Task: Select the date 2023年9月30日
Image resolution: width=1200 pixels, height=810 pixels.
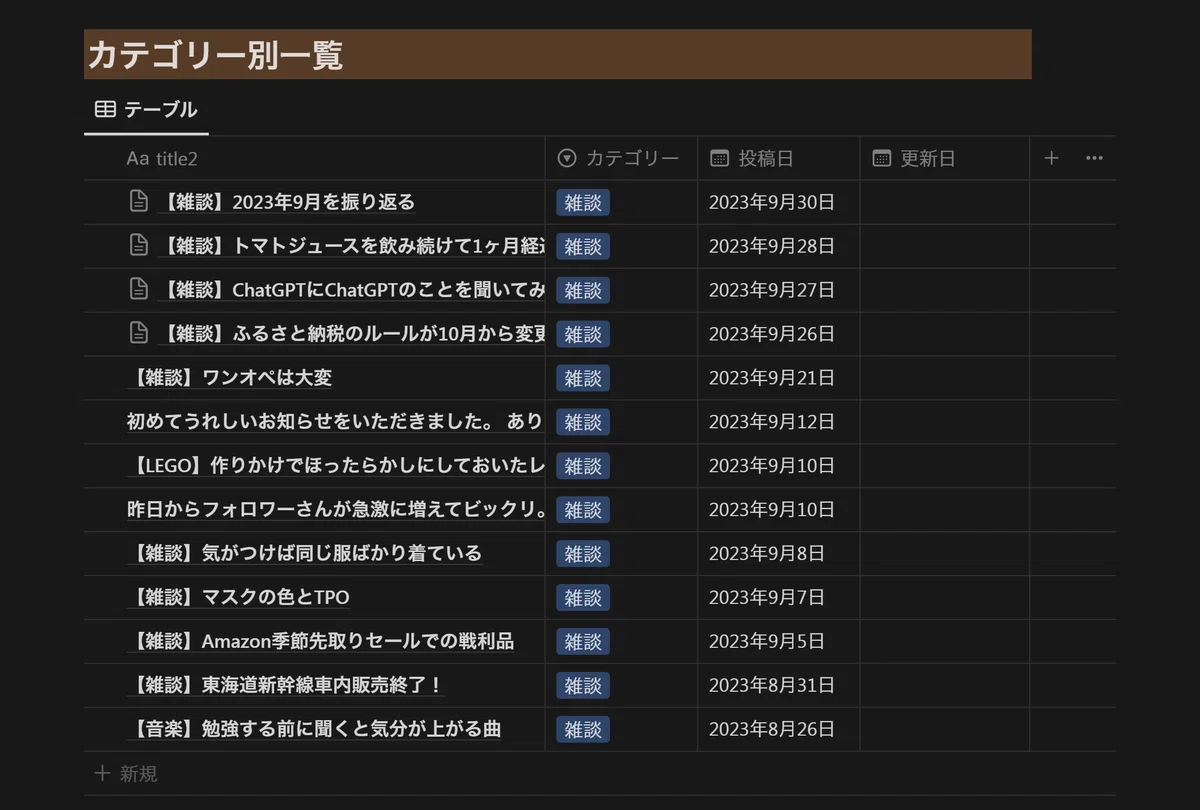Action: (771, 202)
